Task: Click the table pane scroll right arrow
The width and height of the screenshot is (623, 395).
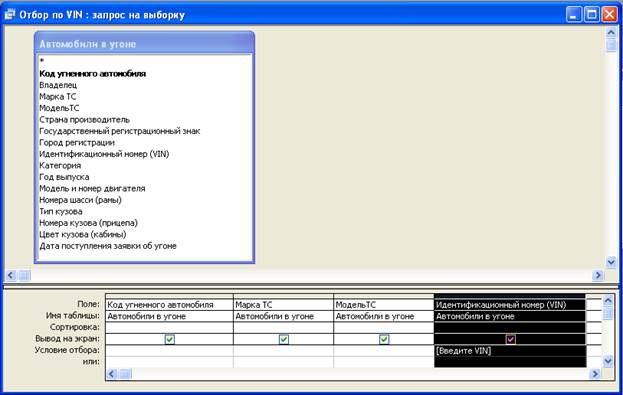Action: click(597, 275)
